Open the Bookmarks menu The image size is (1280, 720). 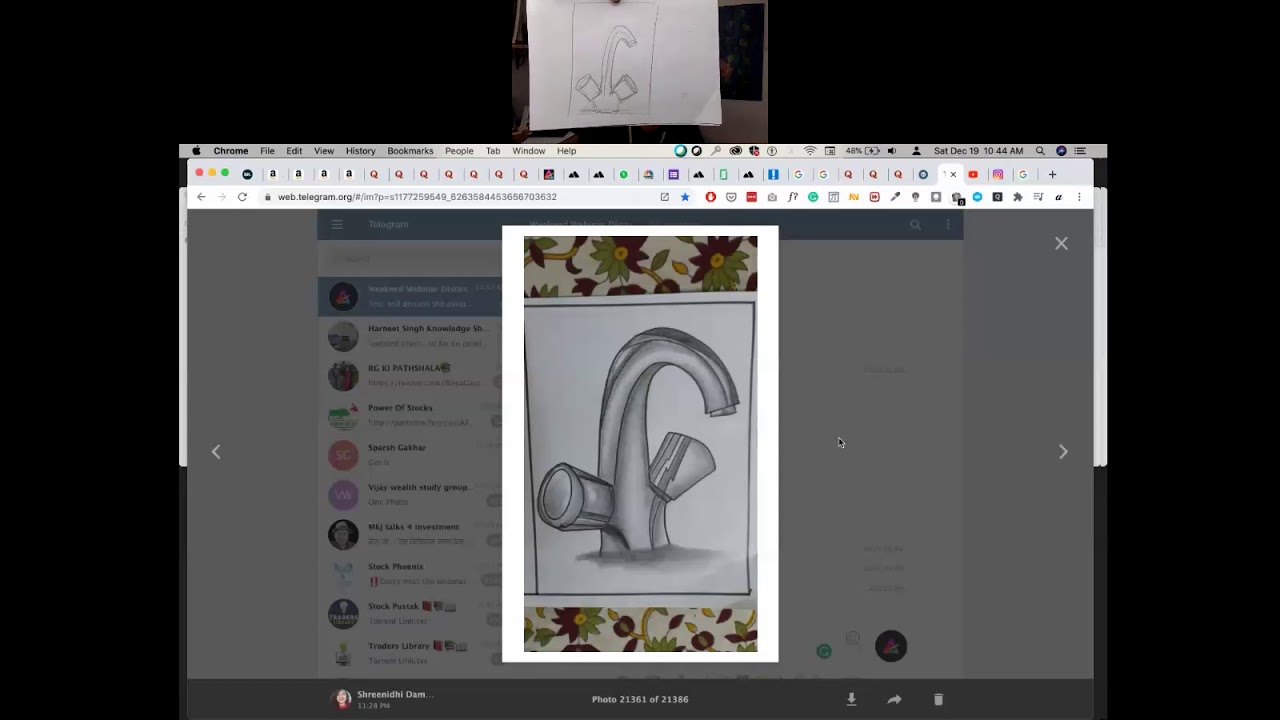(x=410, y=151)
